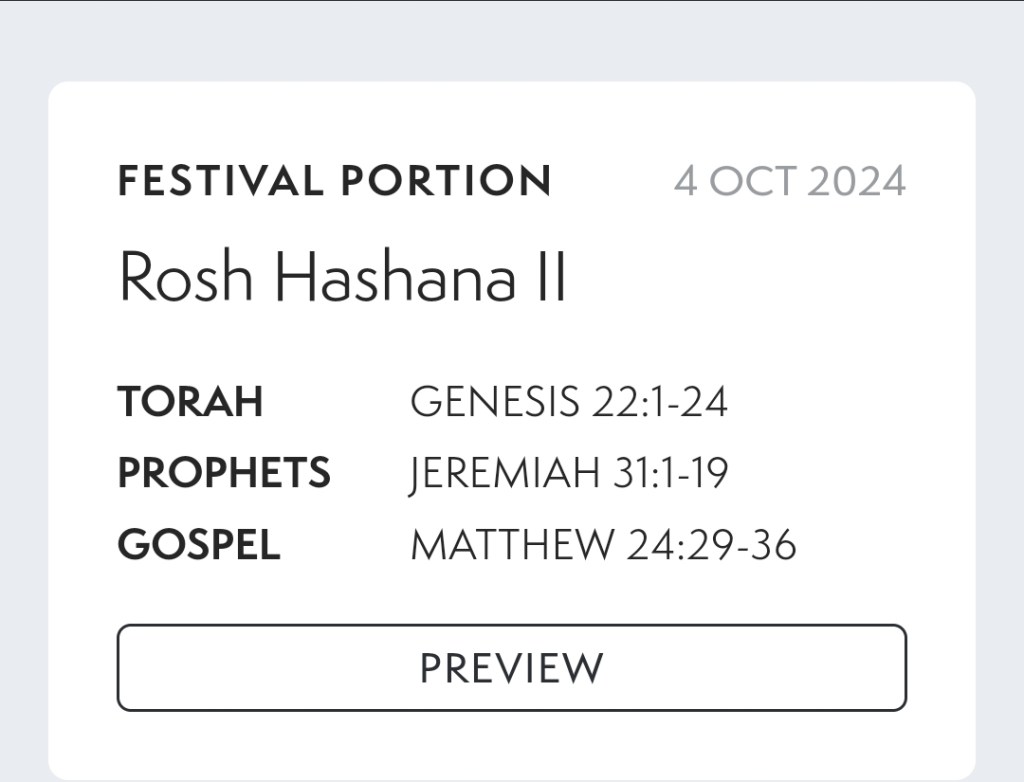This screenshot has width=1024, height=782.
Task: Open the Matthew 24:29-36 Gospel reading
Action: coord(603,545)
